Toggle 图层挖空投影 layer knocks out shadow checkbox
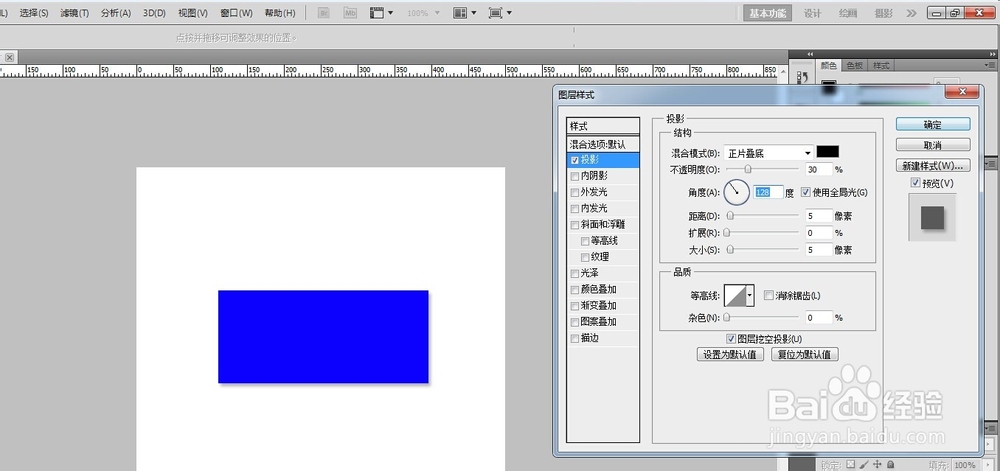 pyautogui.click(x=731, y=339)
